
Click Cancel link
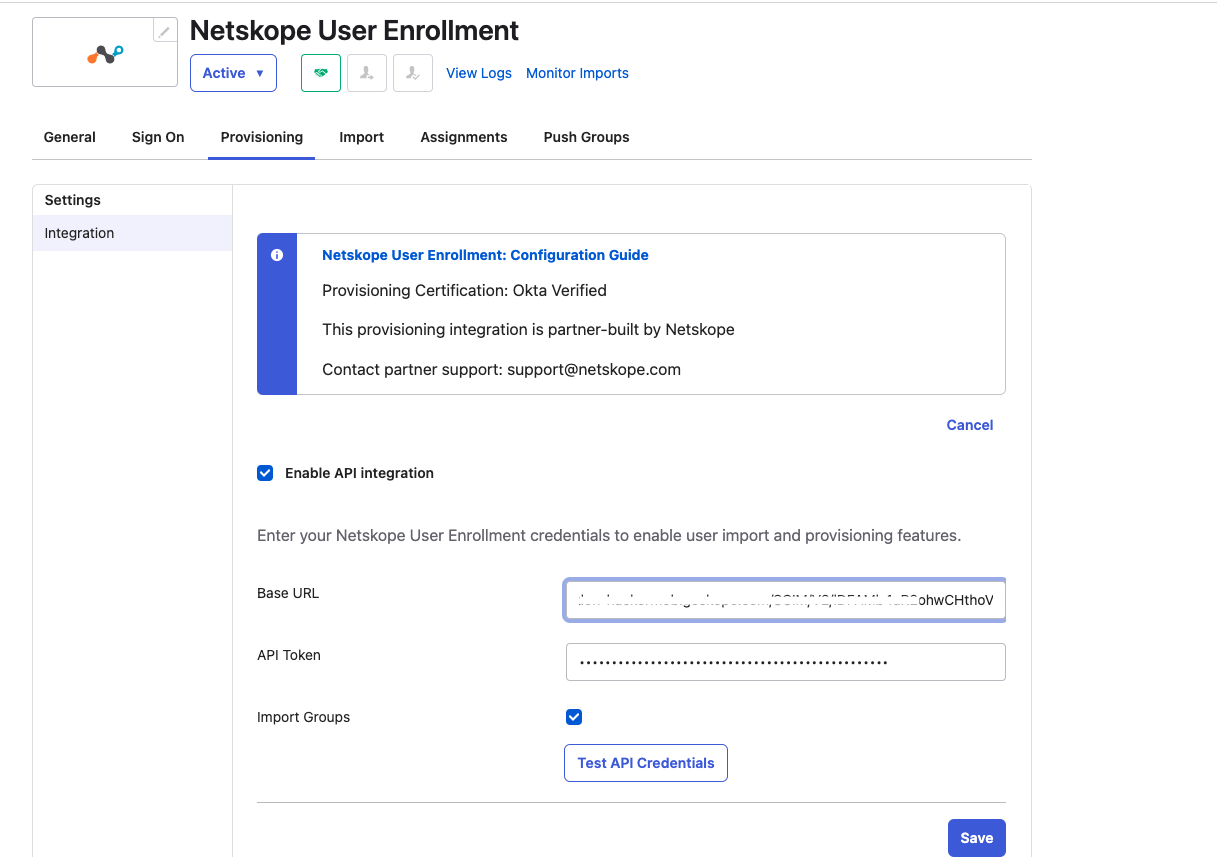tap(970, 425)
